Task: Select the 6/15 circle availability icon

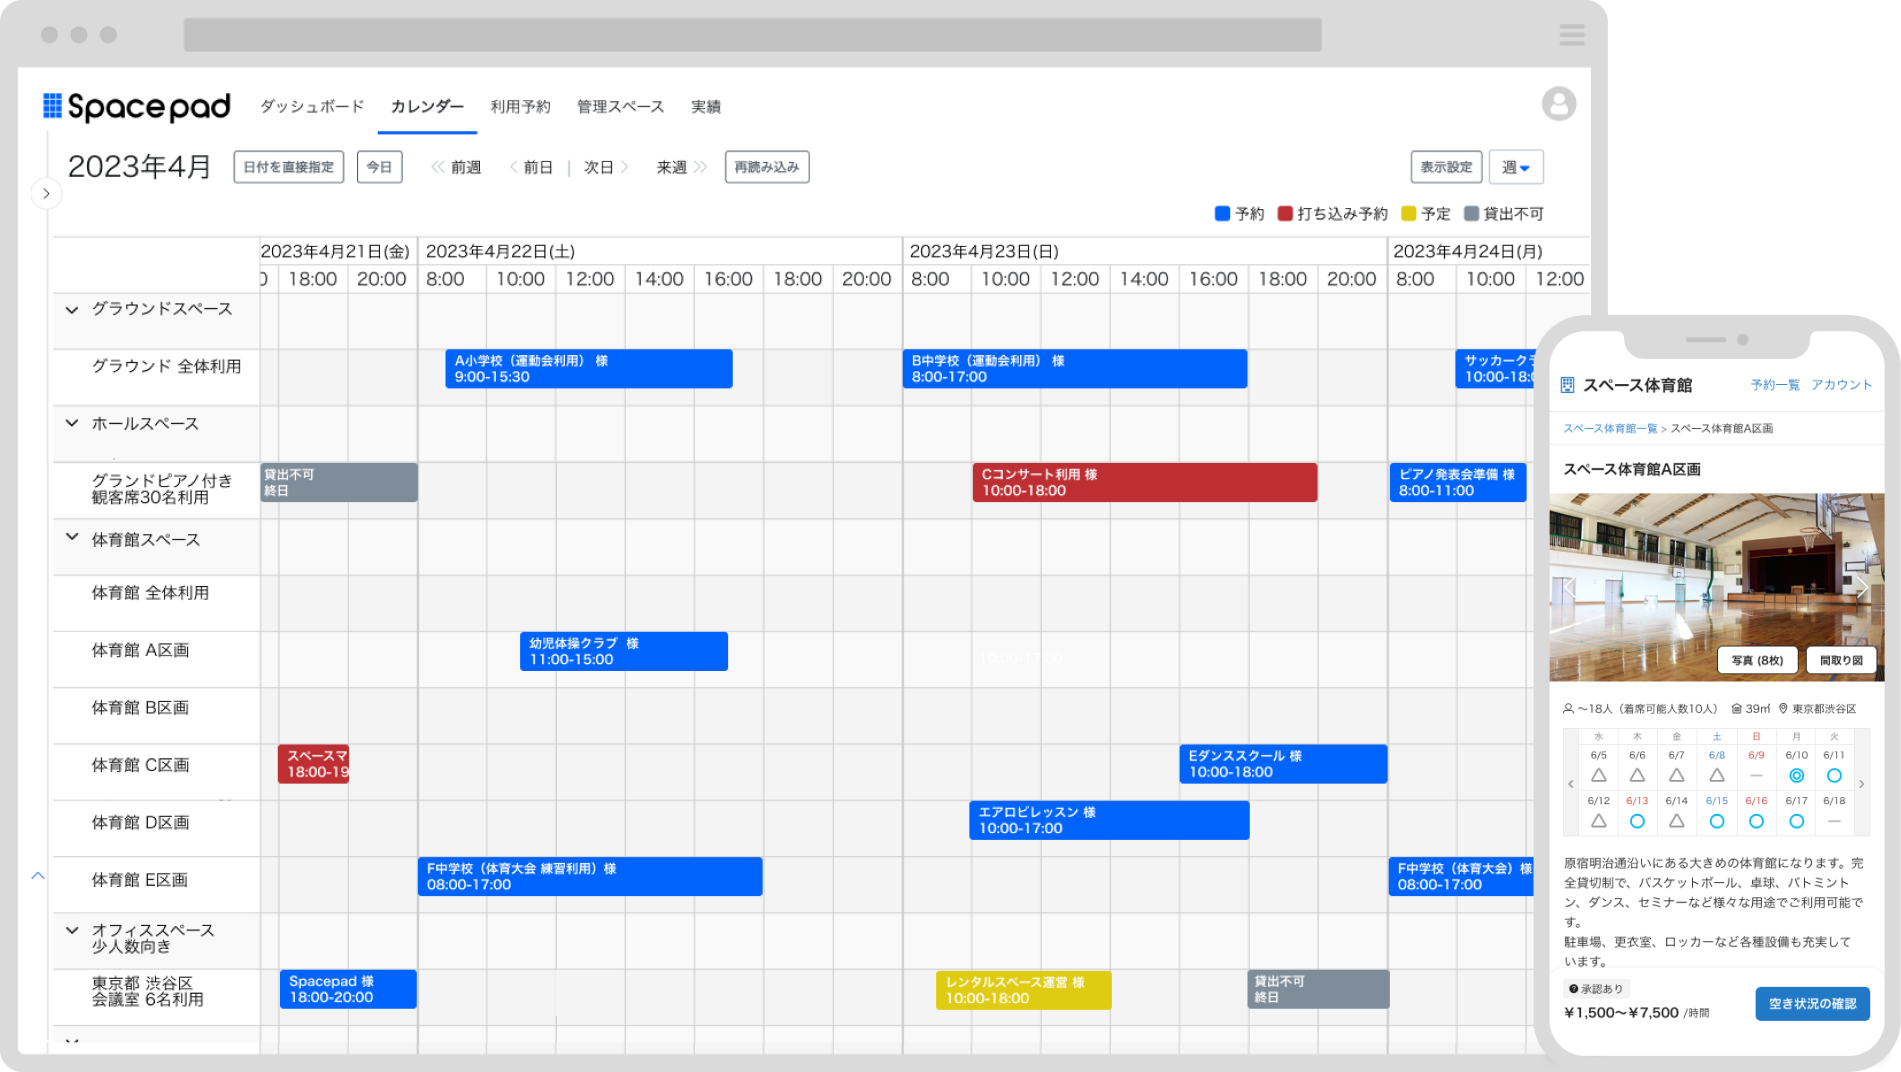Action: click(1717, 821)
